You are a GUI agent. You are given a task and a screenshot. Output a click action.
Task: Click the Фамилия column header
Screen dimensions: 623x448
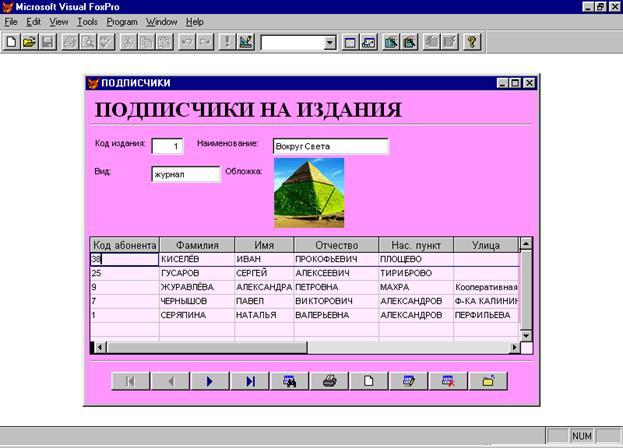coord(196,244)
